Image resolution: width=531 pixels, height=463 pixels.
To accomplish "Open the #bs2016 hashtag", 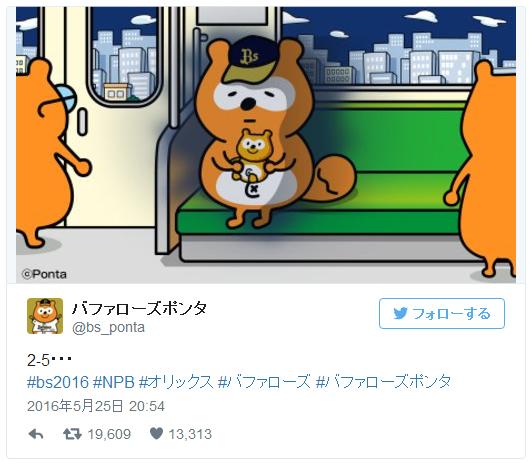I will point(58,382).
